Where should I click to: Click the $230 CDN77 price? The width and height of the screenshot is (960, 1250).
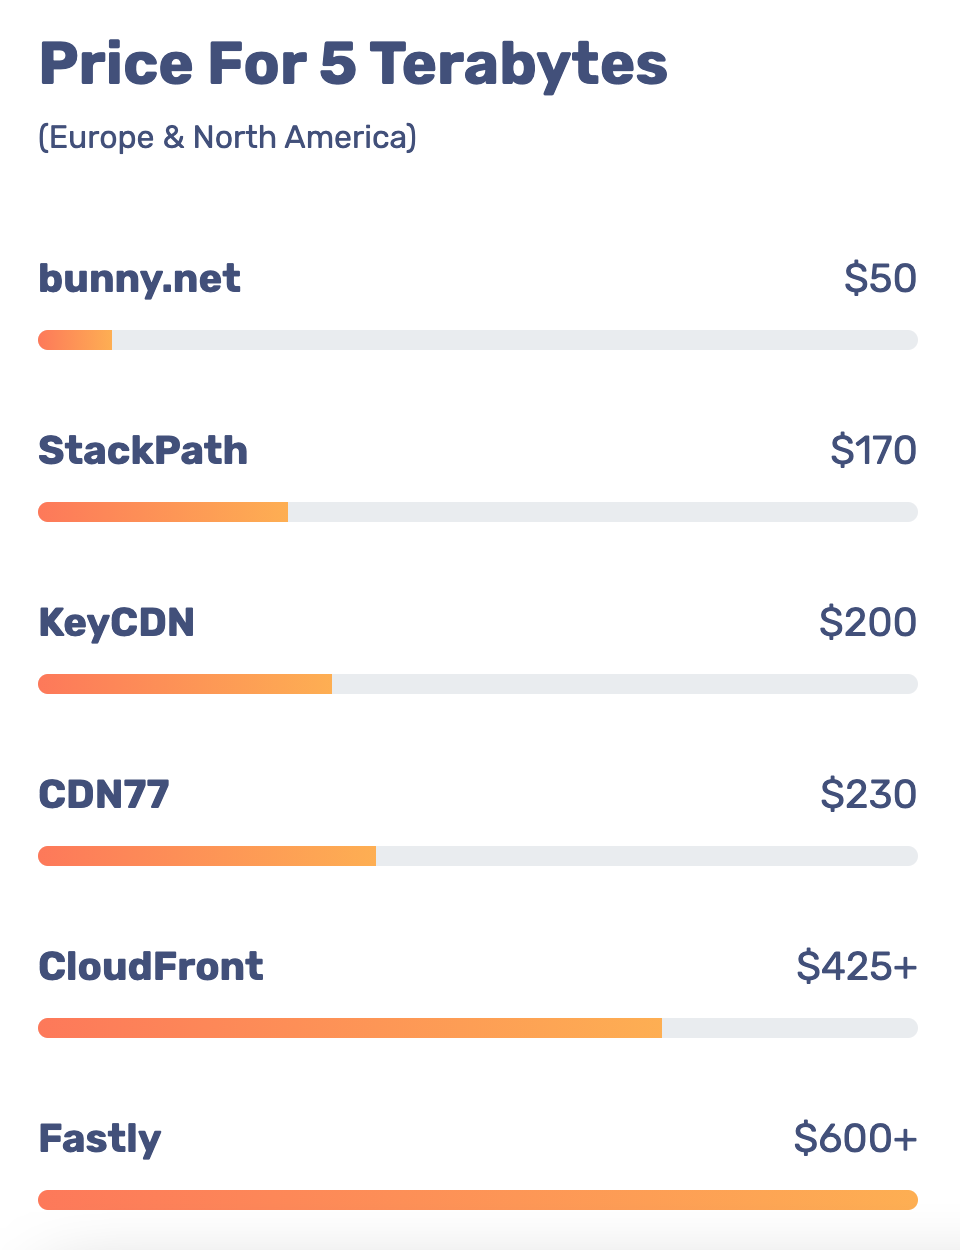point(868,795)
